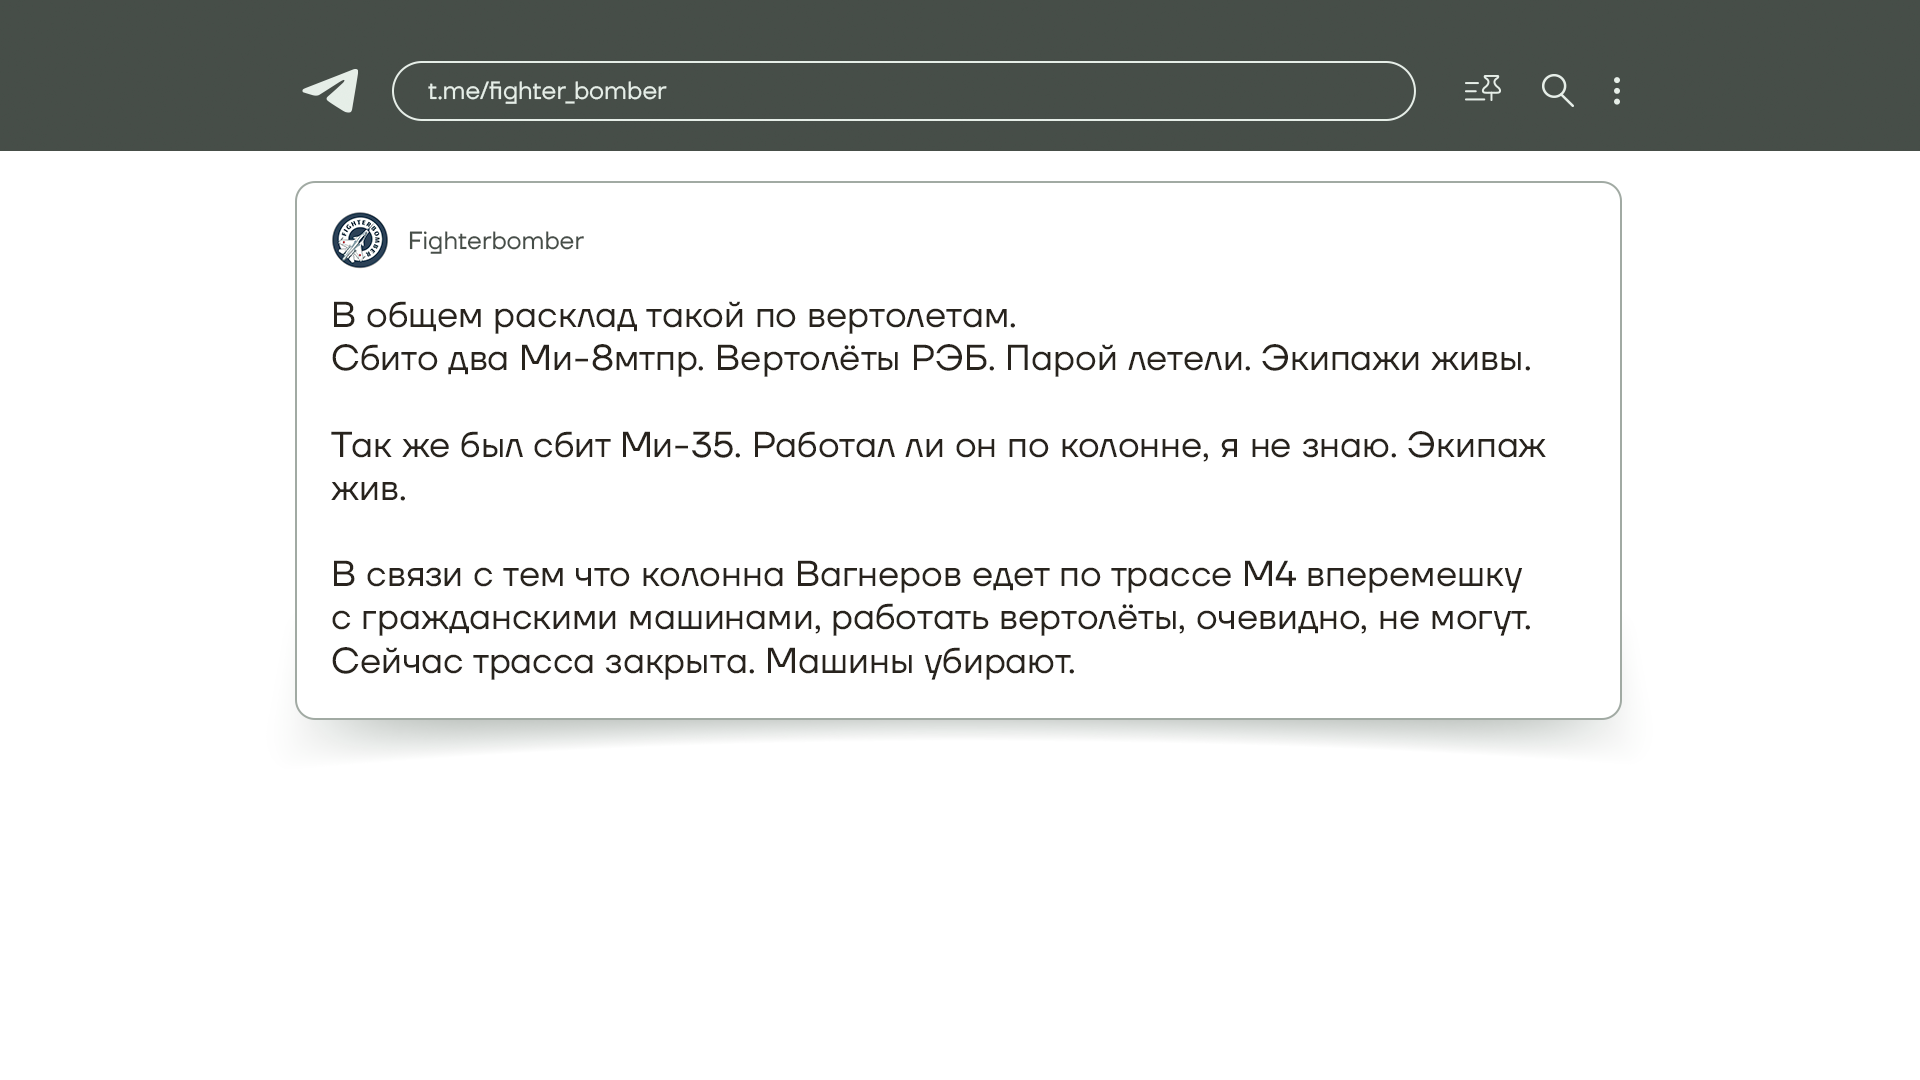Click the Fighterbomber channel avatar
The image size is (1920, 1080).
pyautogui.click(x=360, y=240)
